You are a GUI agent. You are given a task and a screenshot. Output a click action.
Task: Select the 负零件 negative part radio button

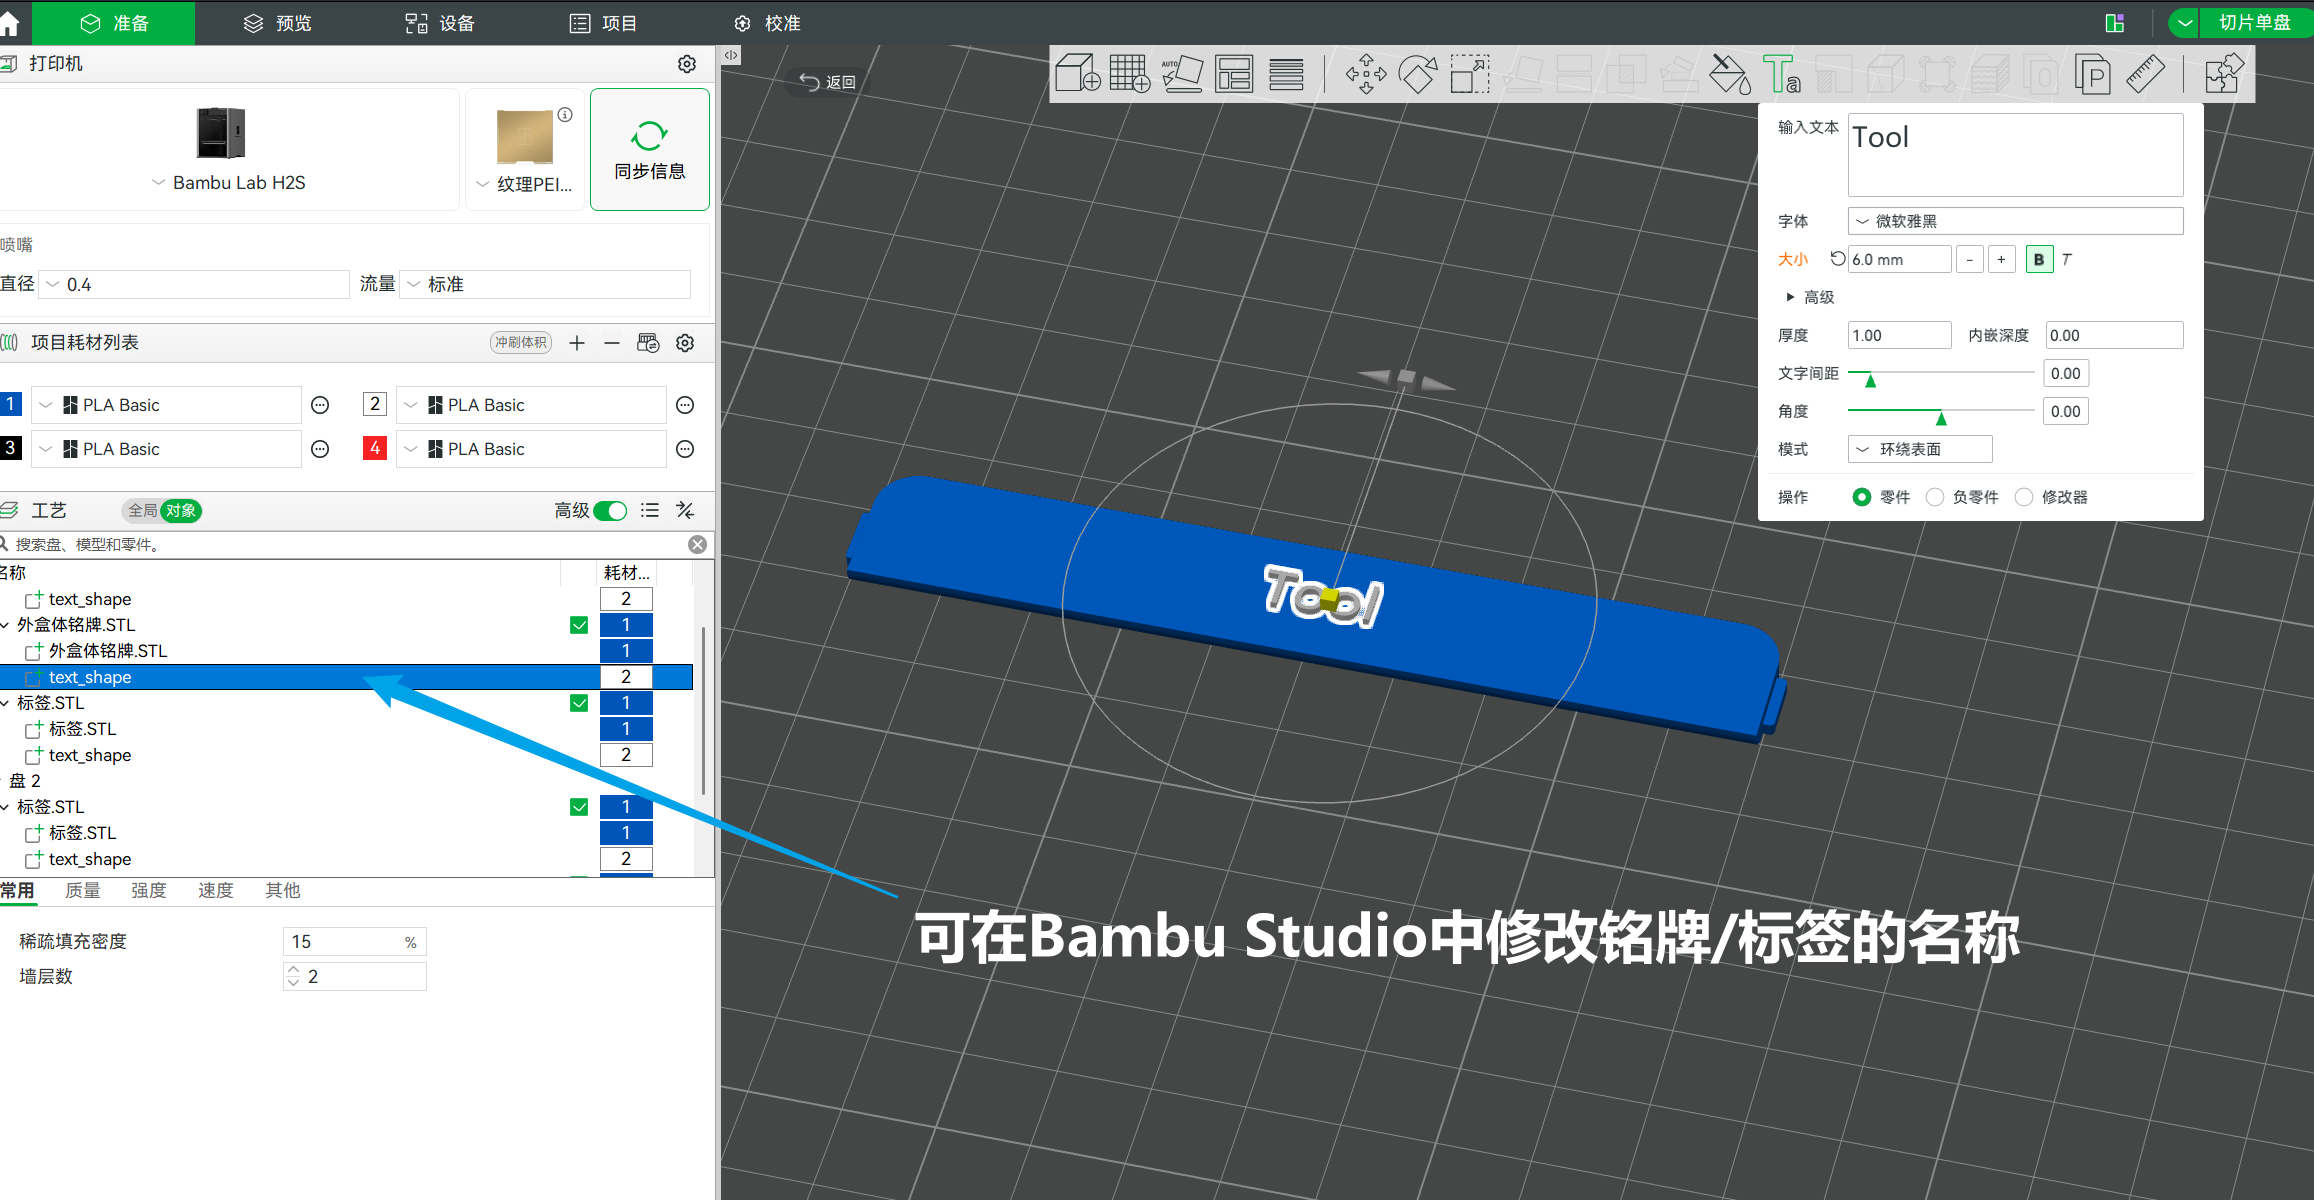click(1935, 497)
